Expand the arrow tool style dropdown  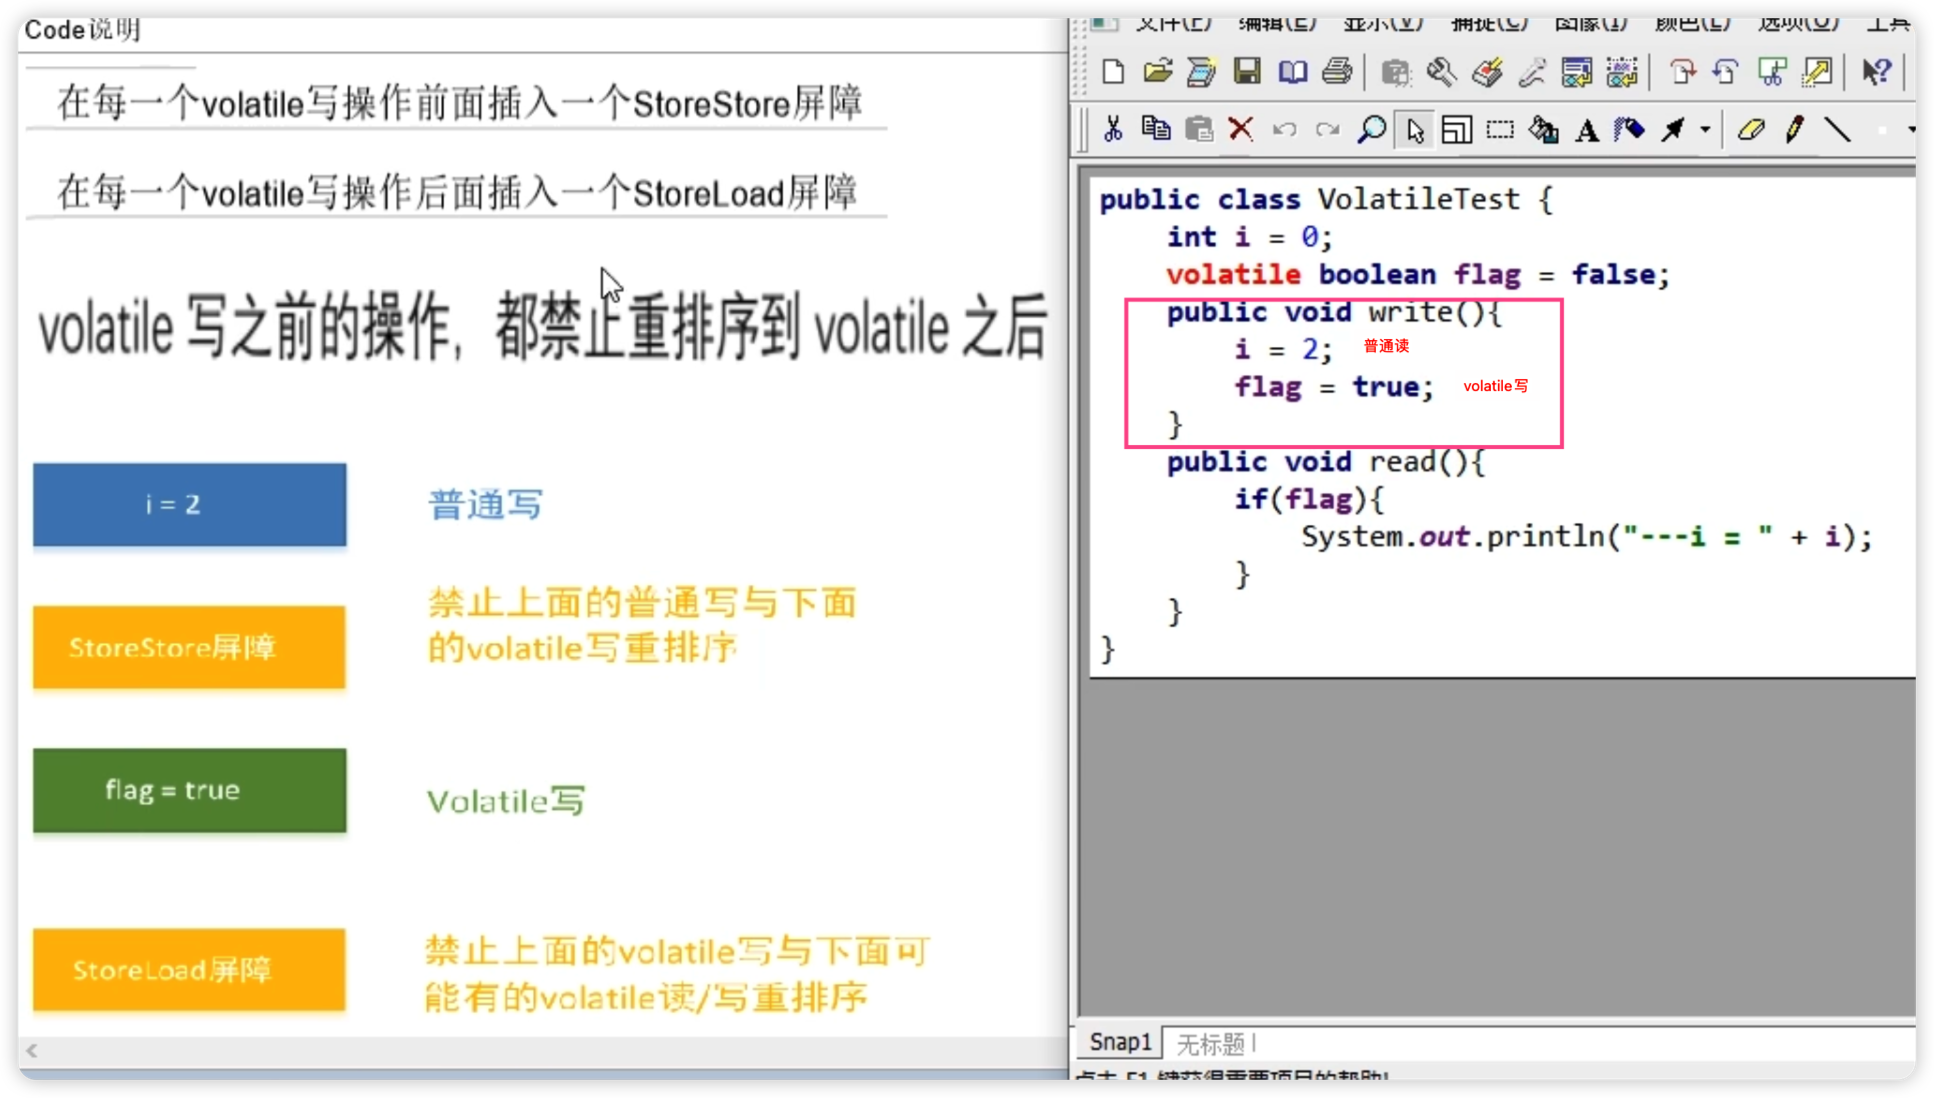coord(1705,130)
